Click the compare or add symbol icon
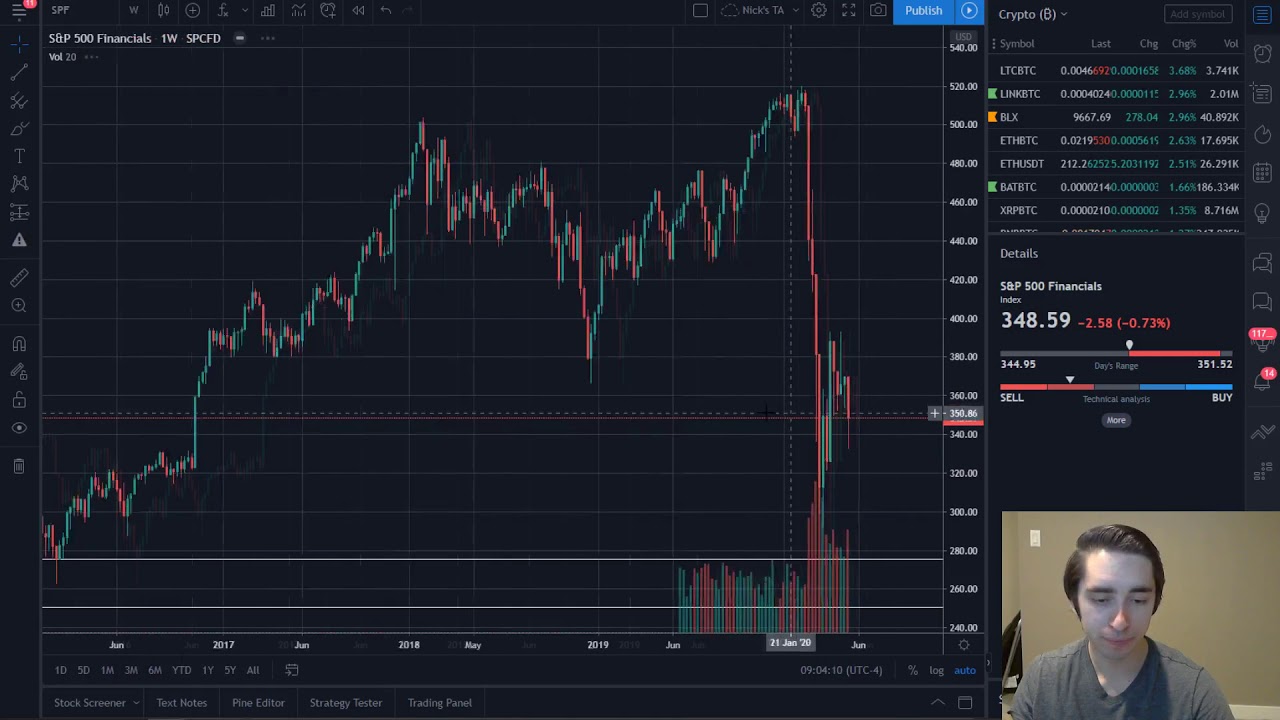Image resolution: width=1280 pixels, height=720 pixels. point(193,10)
